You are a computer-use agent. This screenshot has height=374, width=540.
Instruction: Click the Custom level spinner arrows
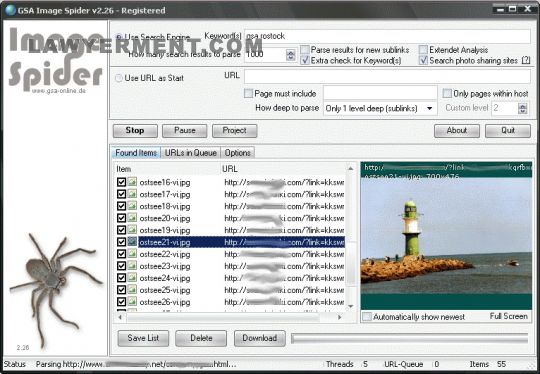[x=522, y=108]
